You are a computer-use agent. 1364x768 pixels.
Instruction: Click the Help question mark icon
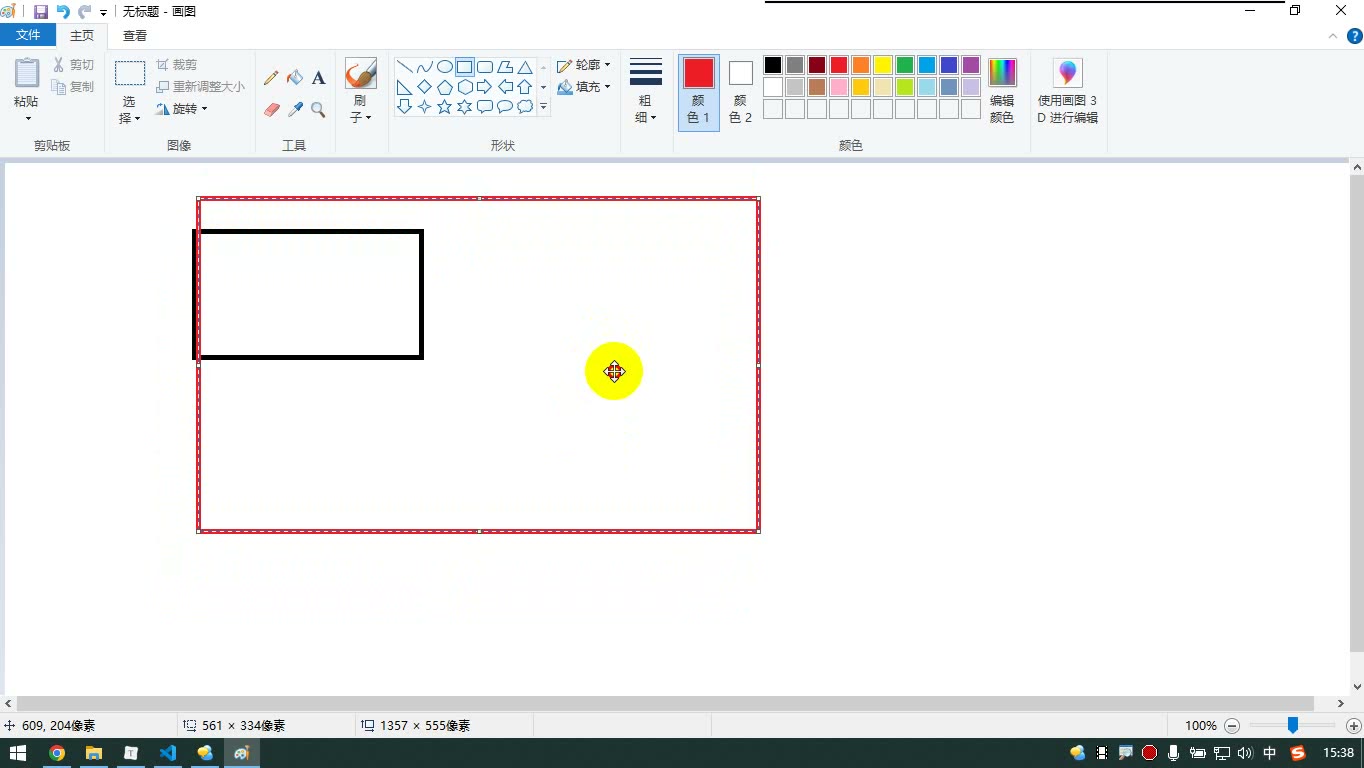coord(1355,36)
